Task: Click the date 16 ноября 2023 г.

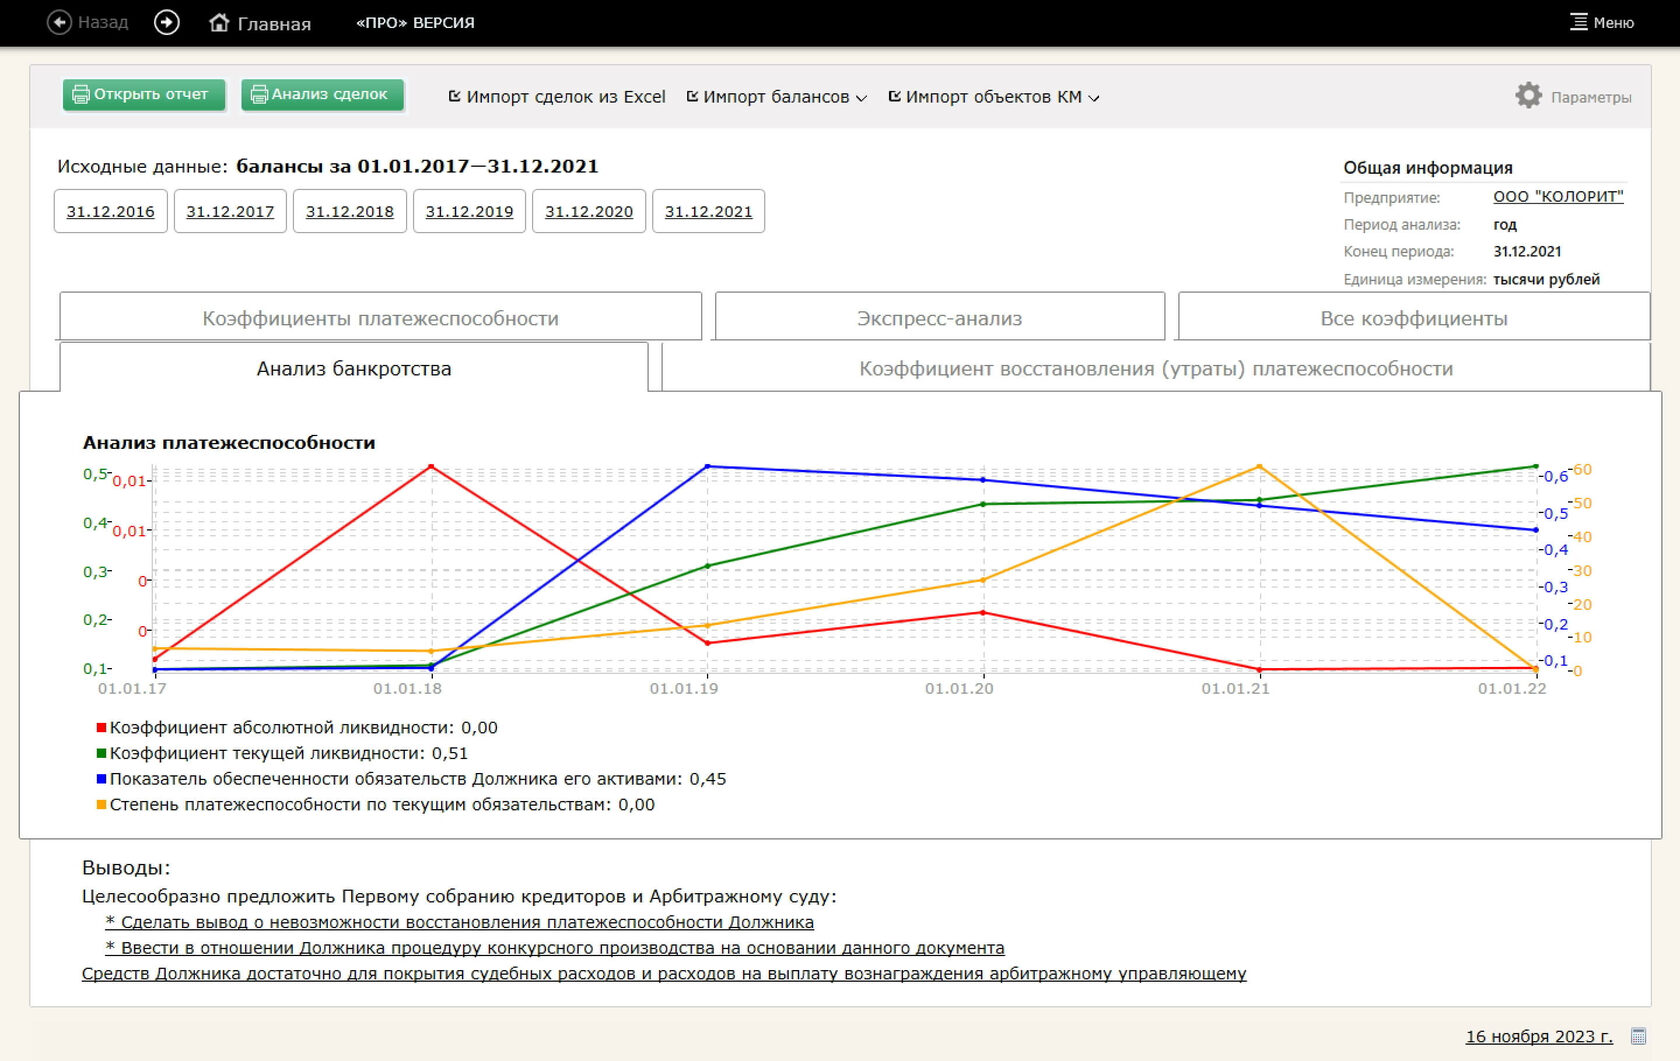Action: tap(1539, 1036)
